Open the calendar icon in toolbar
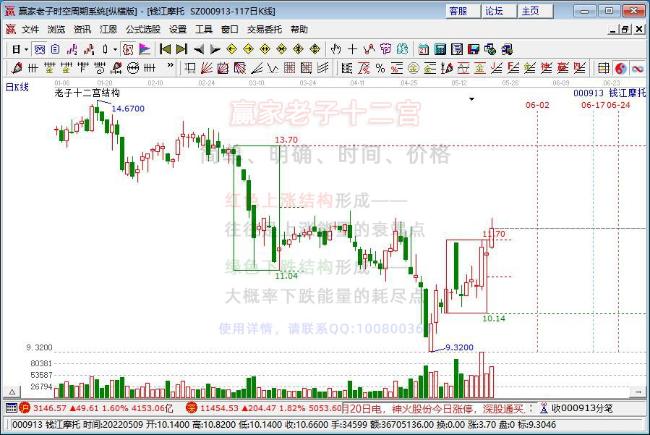 pos(423,49)
